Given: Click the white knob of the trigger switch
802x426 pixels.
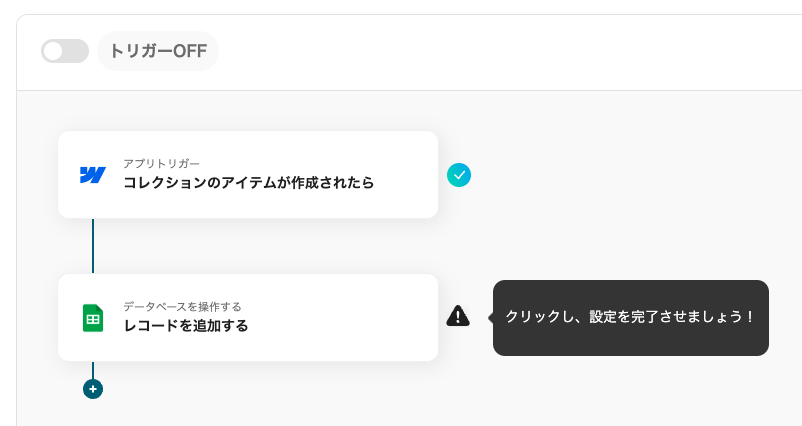Looking at the screenshot, I should click(54, 51).
